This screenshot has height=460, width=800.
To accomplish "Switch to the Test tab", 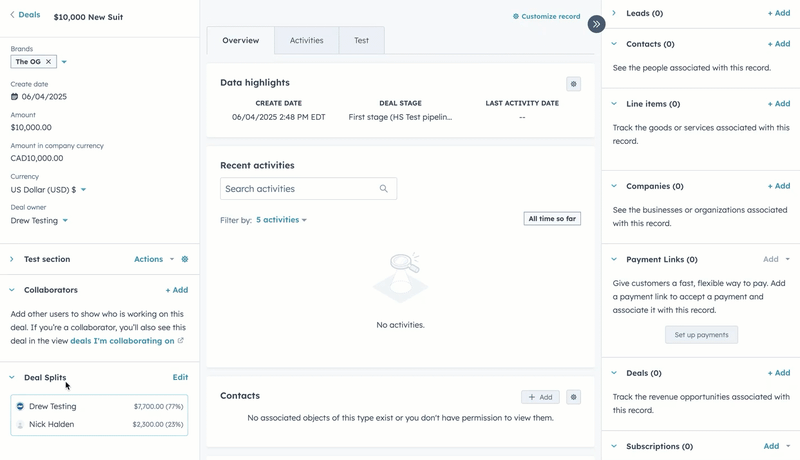I will (362, 40).
